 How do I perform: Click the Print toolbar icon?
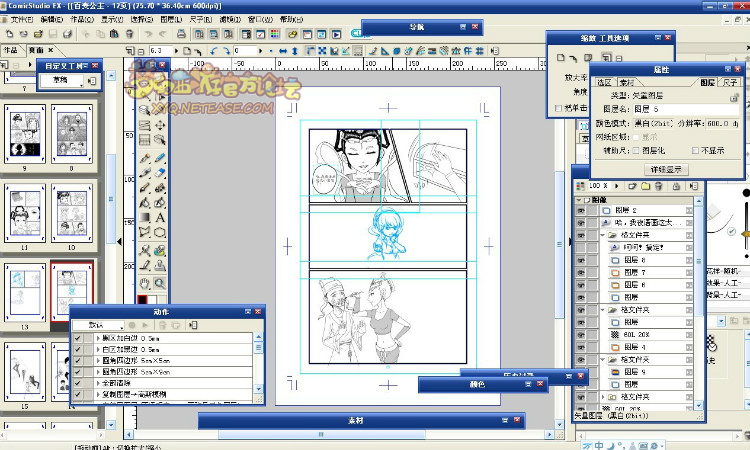tap(181, 34)
